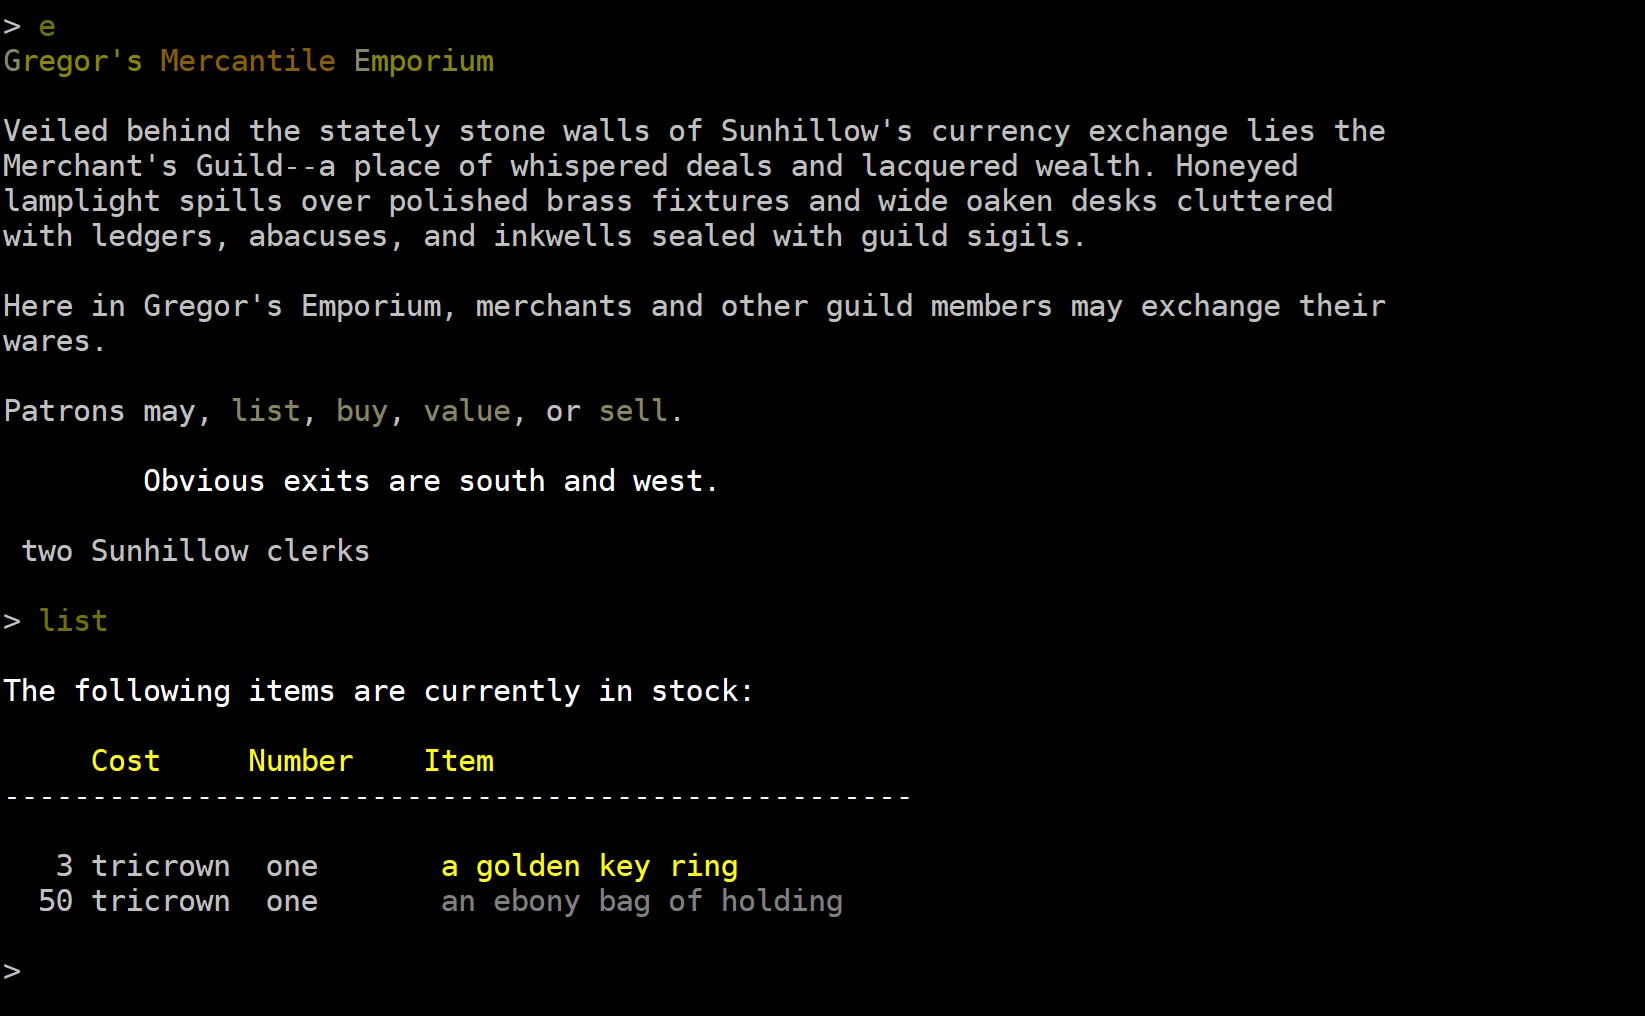Click the '3 tricrown' price

click(143, 866)
